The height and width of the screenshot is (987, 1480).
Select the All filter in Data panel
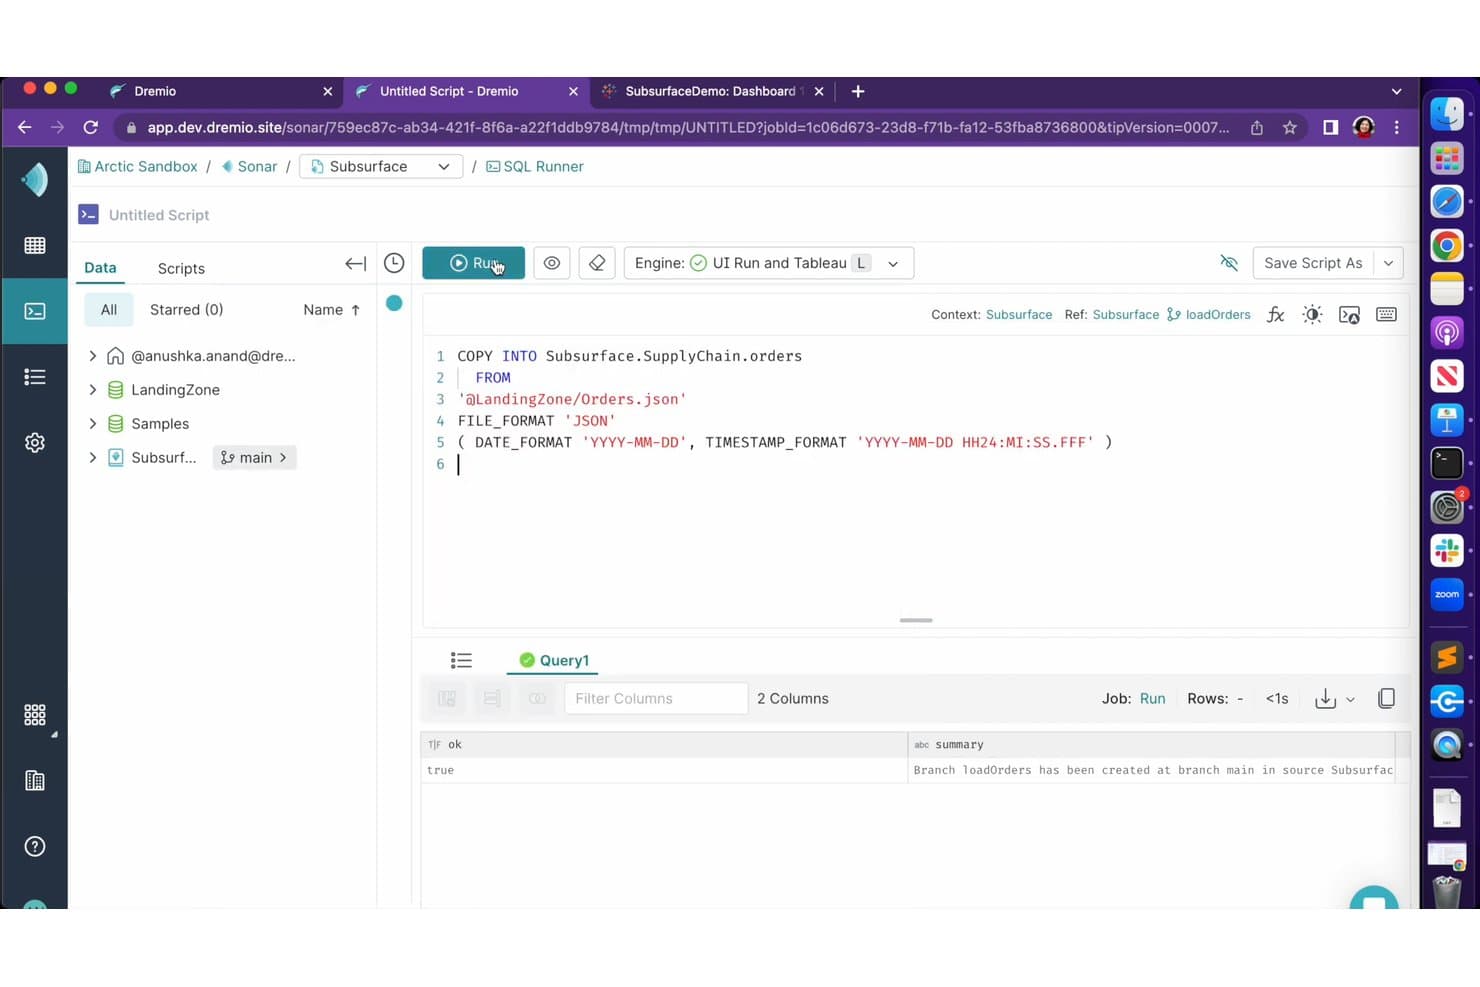109,310
